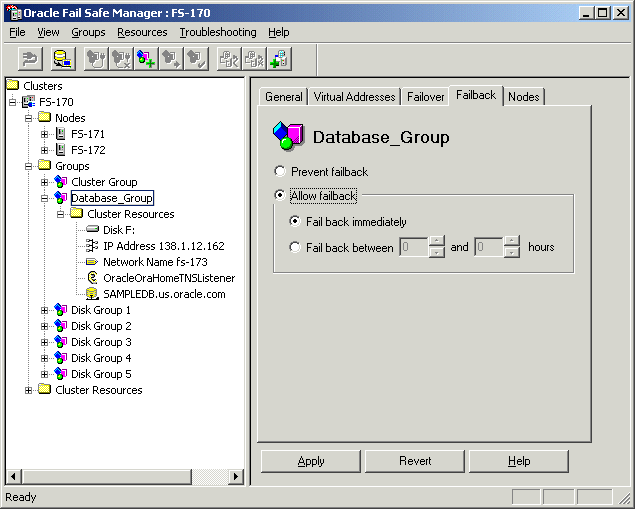
Task: Click the database and computer toolbar icon
Action: 64,59
